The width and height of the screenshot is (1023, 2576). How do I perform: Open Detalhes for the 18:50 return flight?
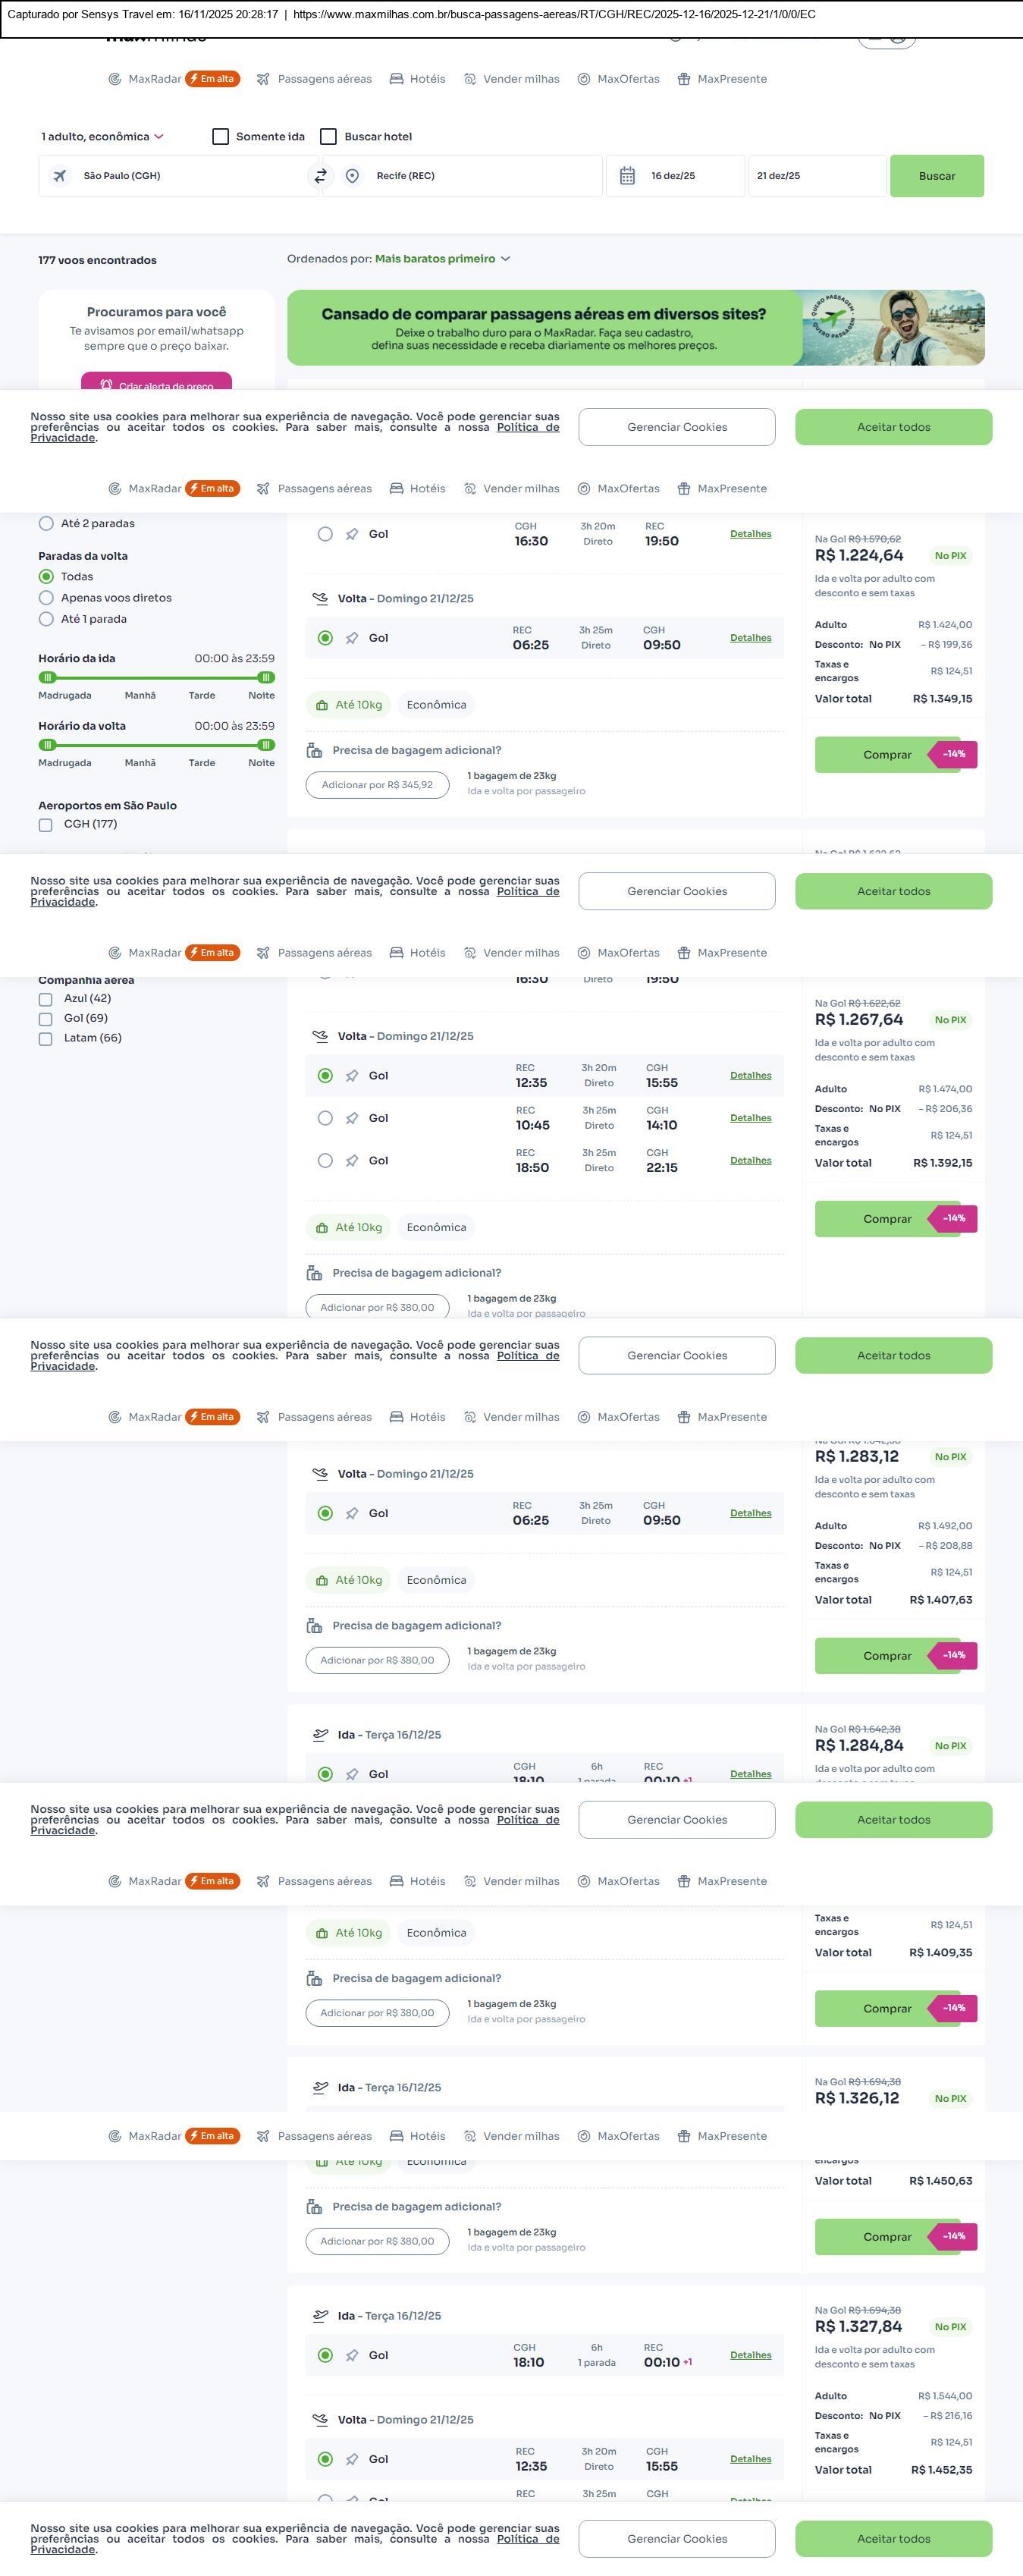(750, 1161)
